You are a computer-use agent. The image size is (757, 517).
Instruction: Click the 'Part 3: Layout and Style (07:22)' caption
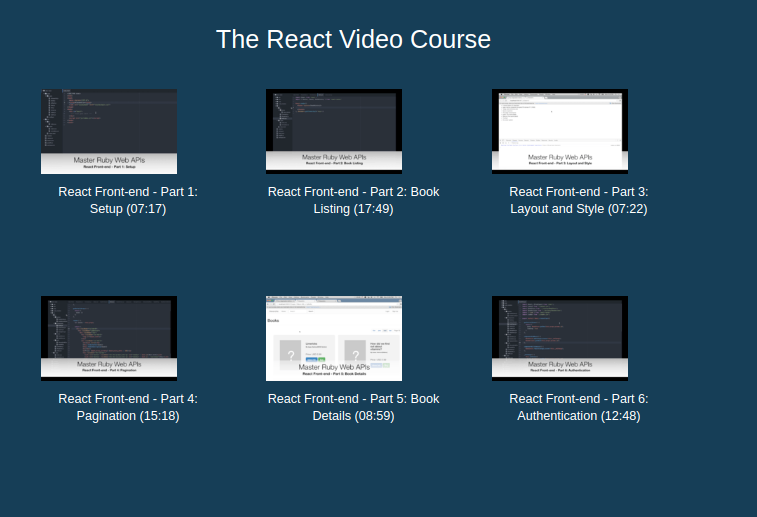coord(579,200)
